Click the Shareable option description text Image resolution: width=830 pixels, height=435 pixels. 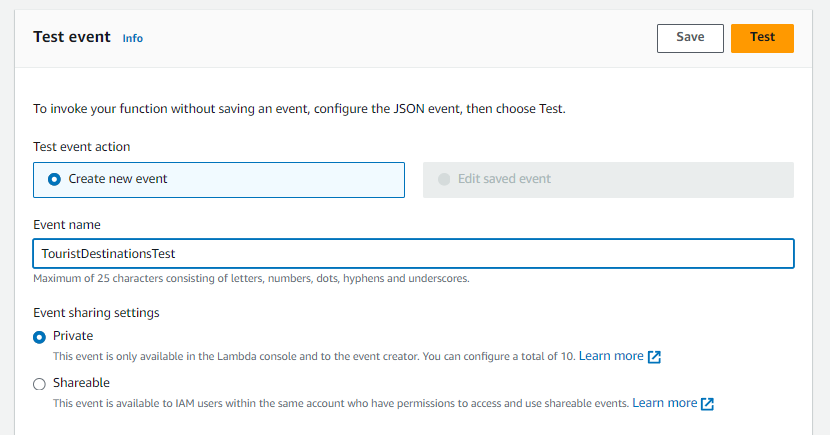(x=340, y=403)
